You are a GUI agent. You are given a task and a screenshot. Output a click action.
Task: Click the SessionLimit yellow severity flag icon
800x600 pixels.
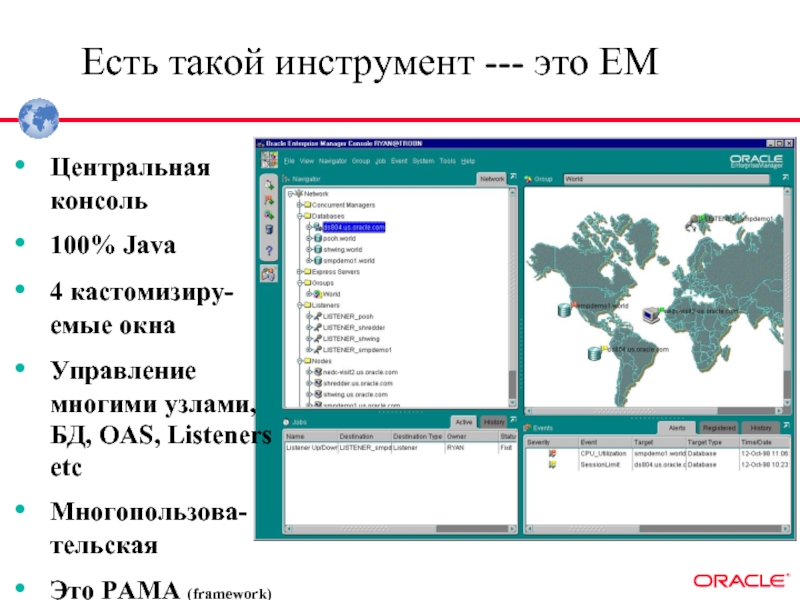pos(552,465)
